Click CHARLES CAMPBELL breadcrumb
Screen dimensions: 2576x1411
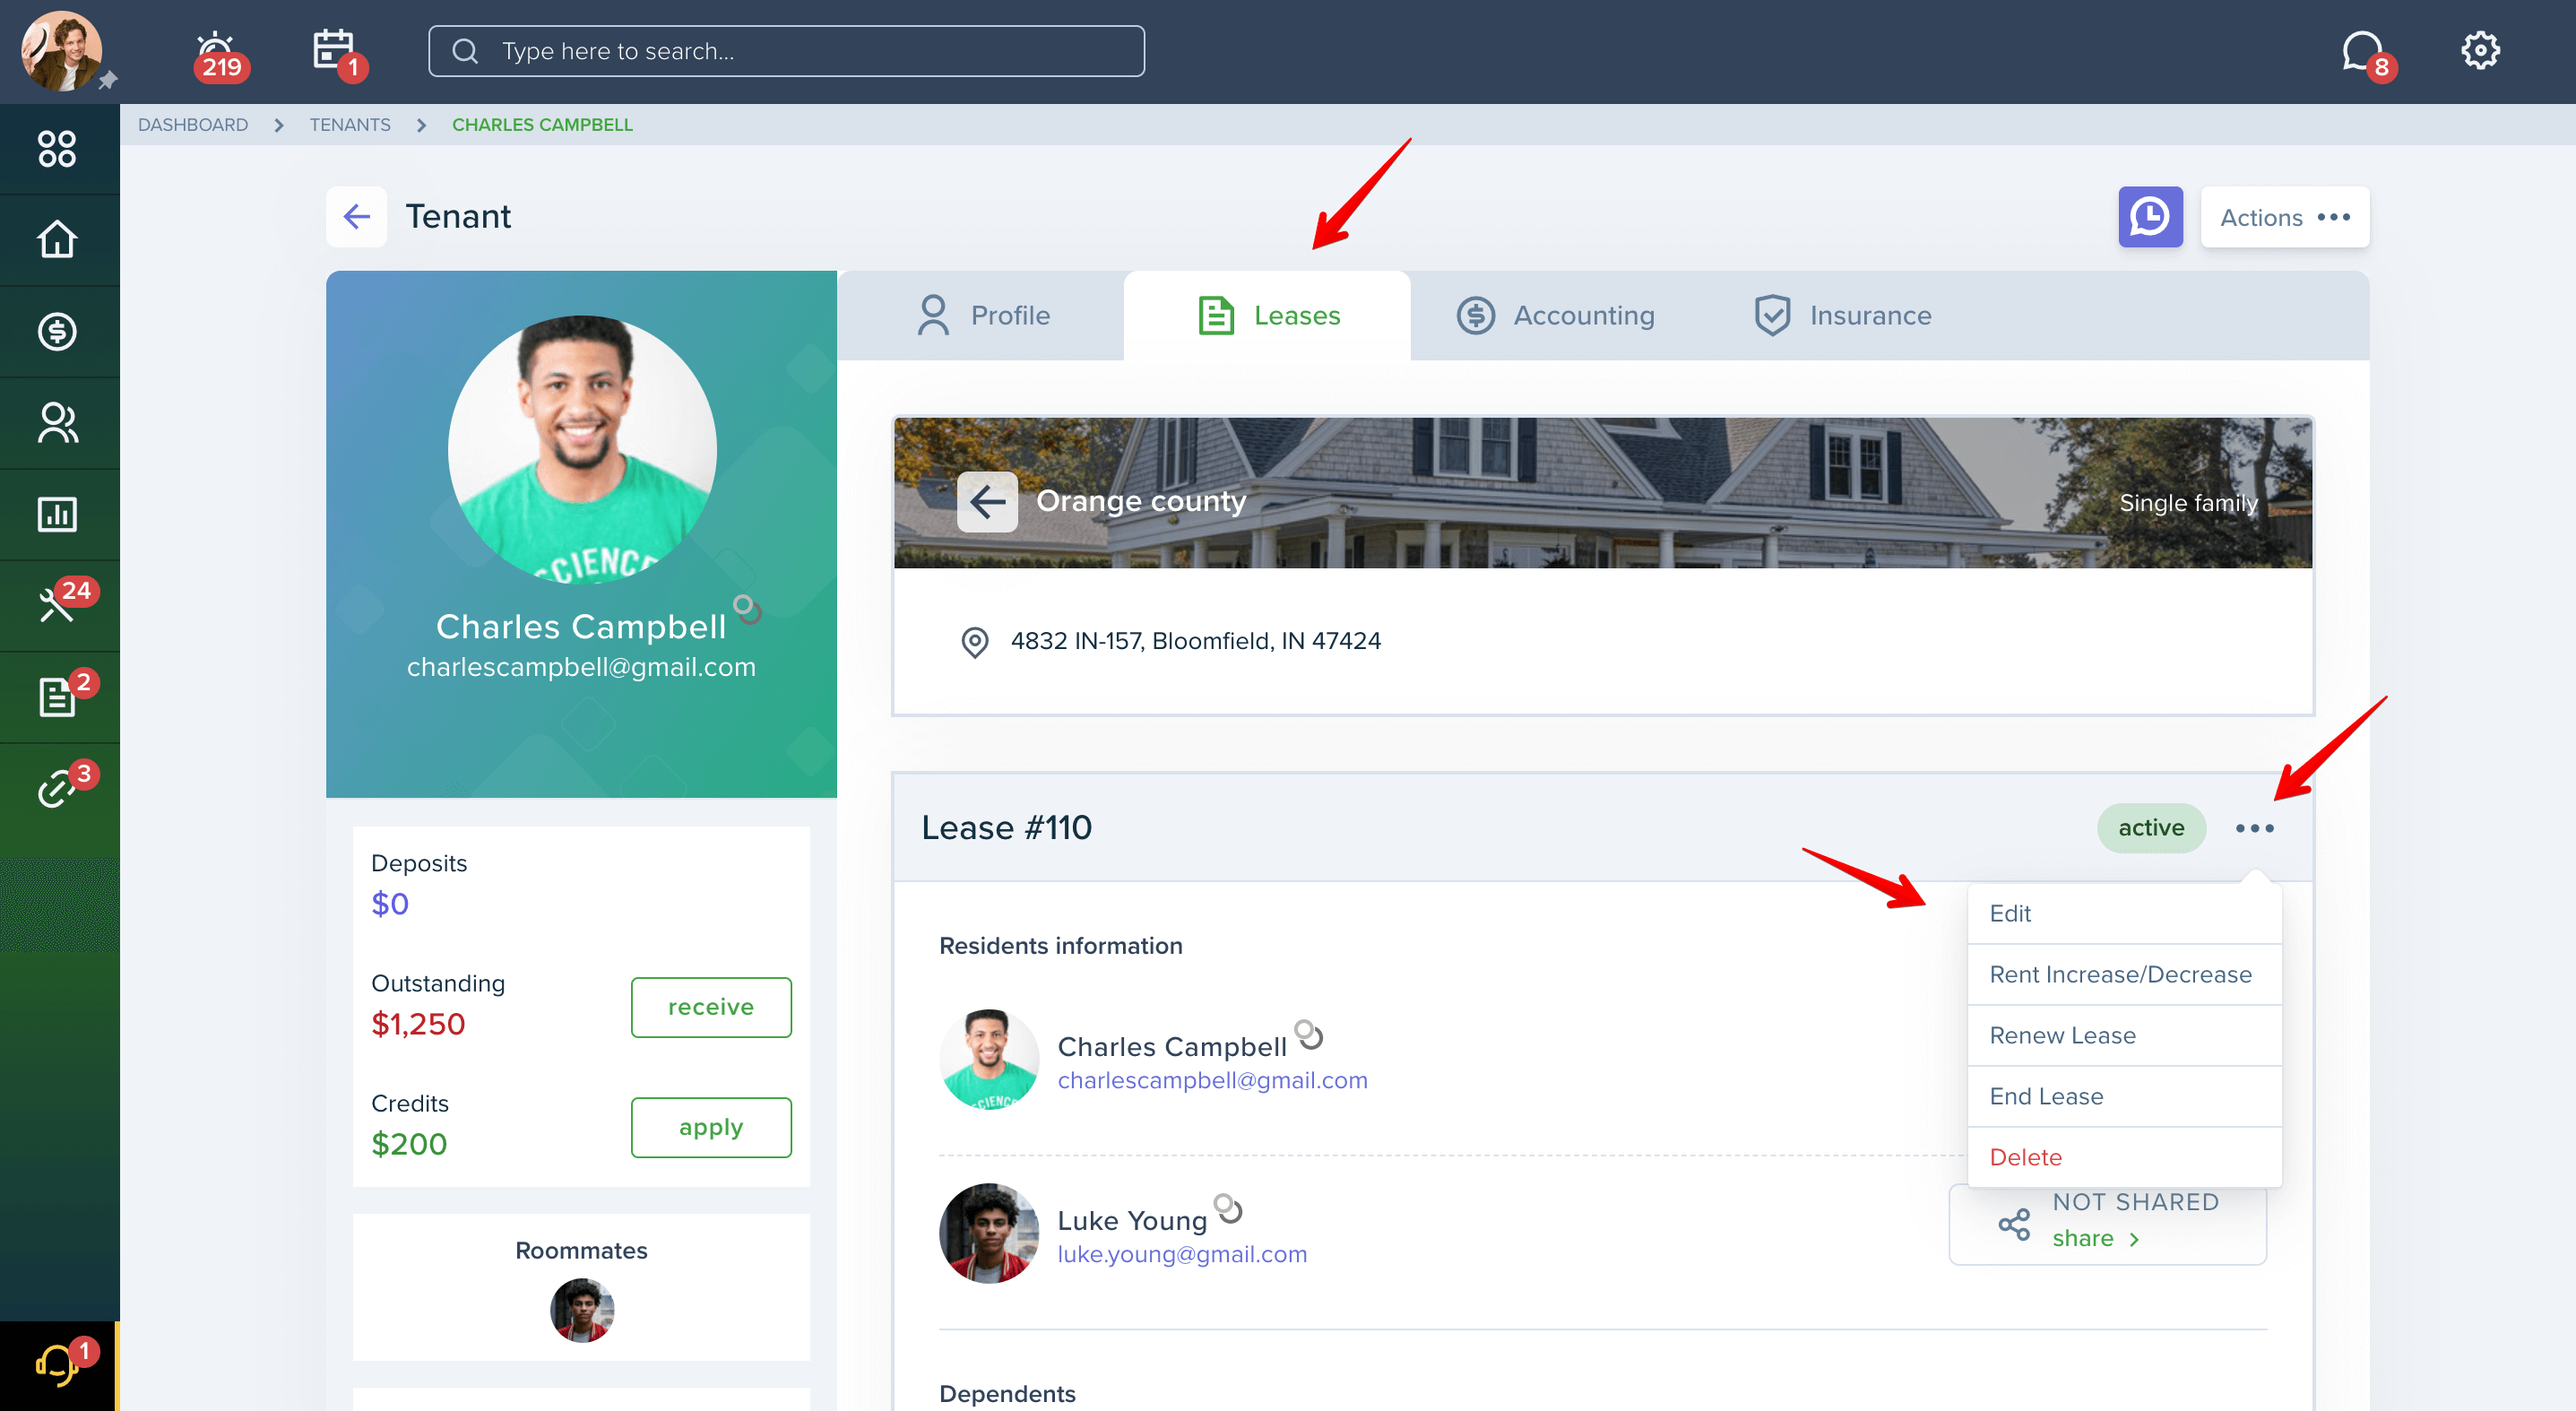542,125
